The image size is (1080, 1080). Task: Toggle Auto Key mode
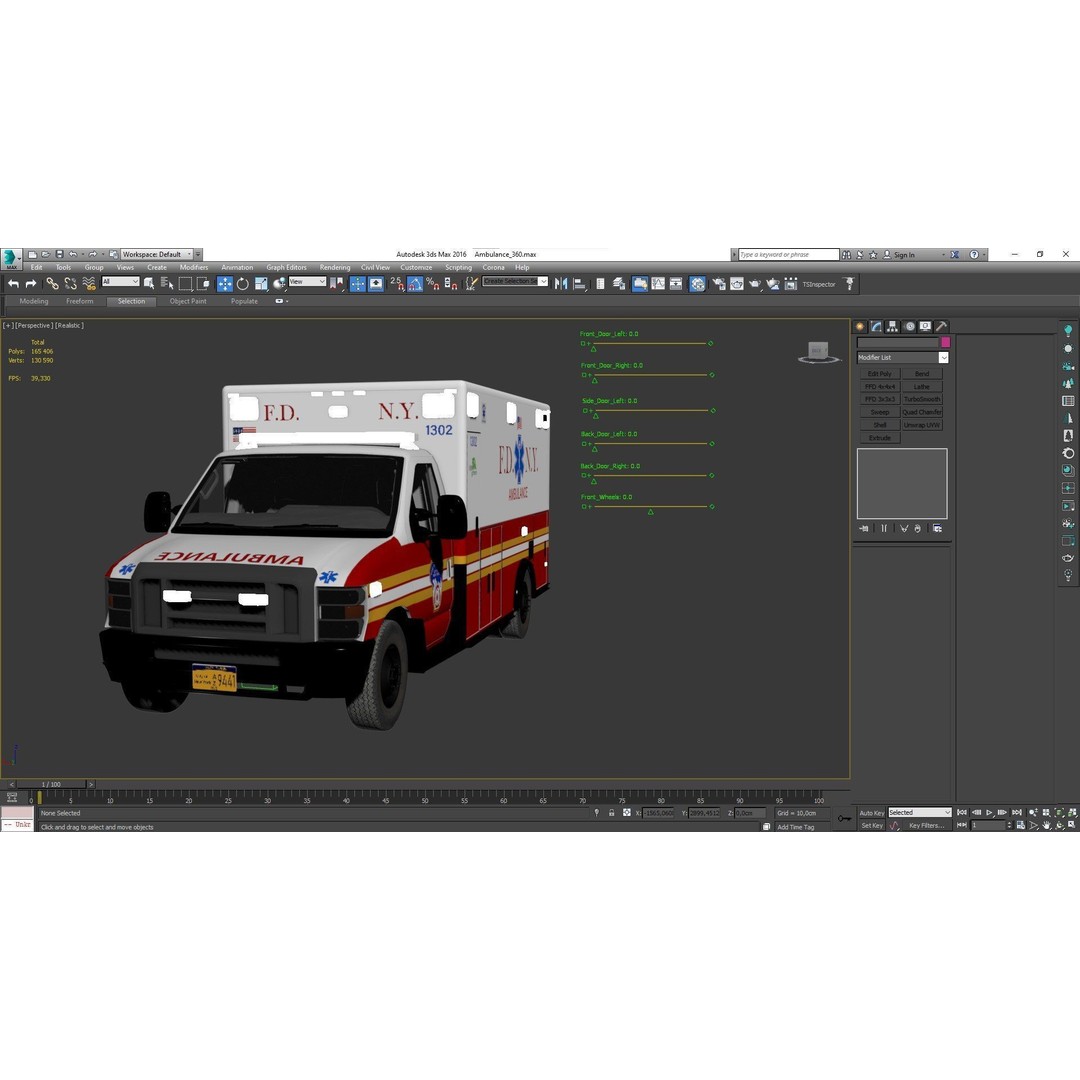click(x=871, y=813)
